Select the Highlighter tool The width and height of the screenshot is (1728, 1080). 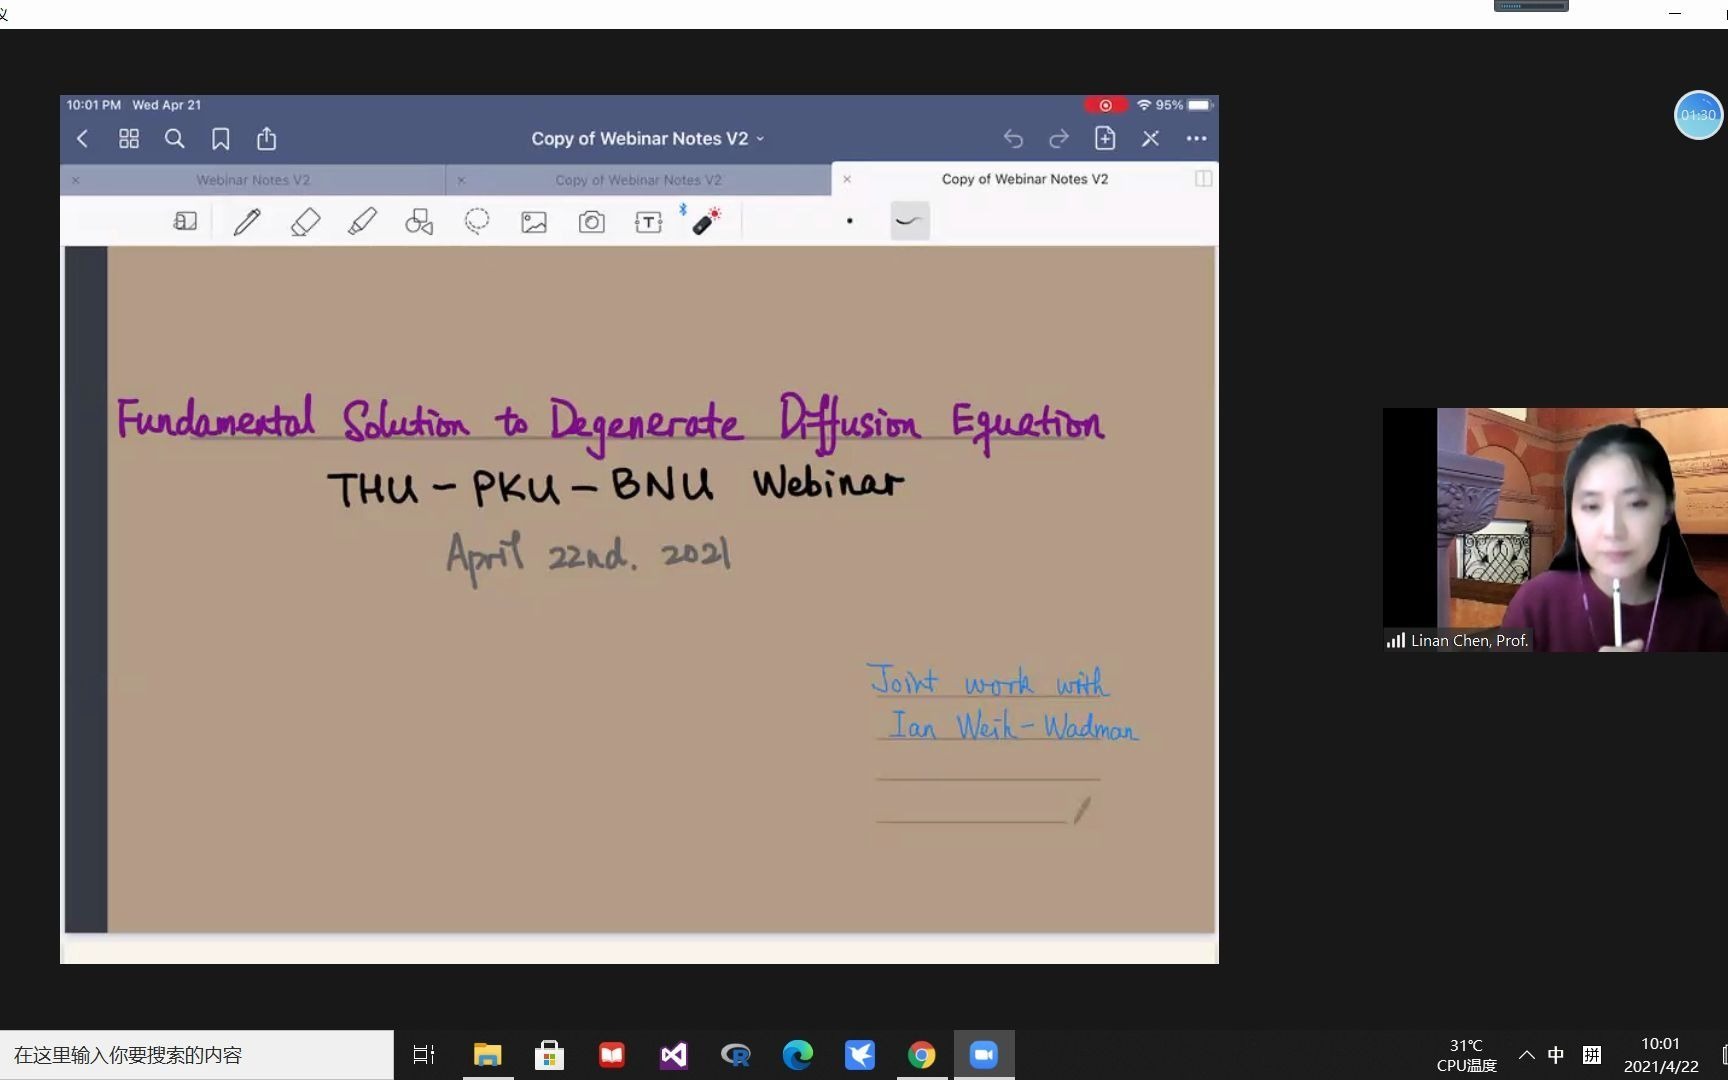pos(362,221)
